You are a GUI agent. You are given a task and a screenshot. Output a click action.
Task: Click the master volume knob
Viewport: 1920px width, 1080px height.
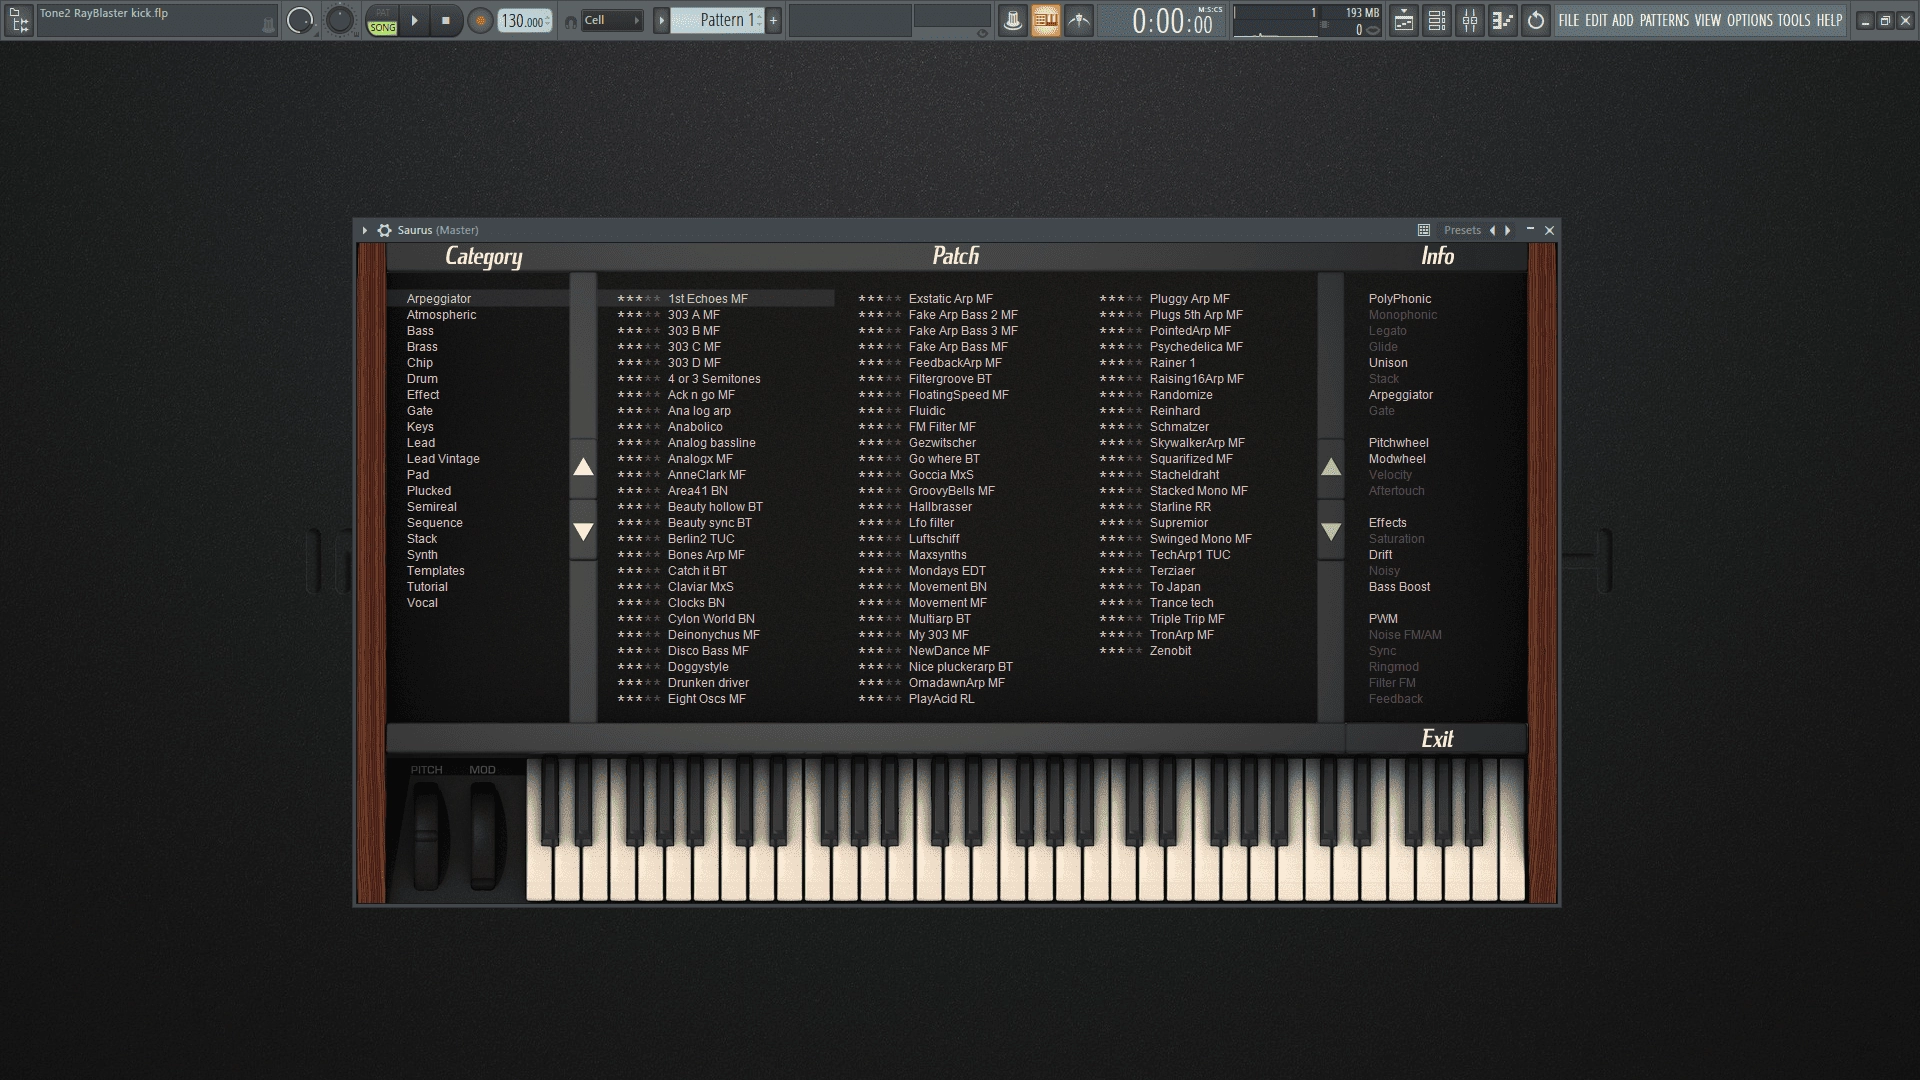click(x=300, y=20)
